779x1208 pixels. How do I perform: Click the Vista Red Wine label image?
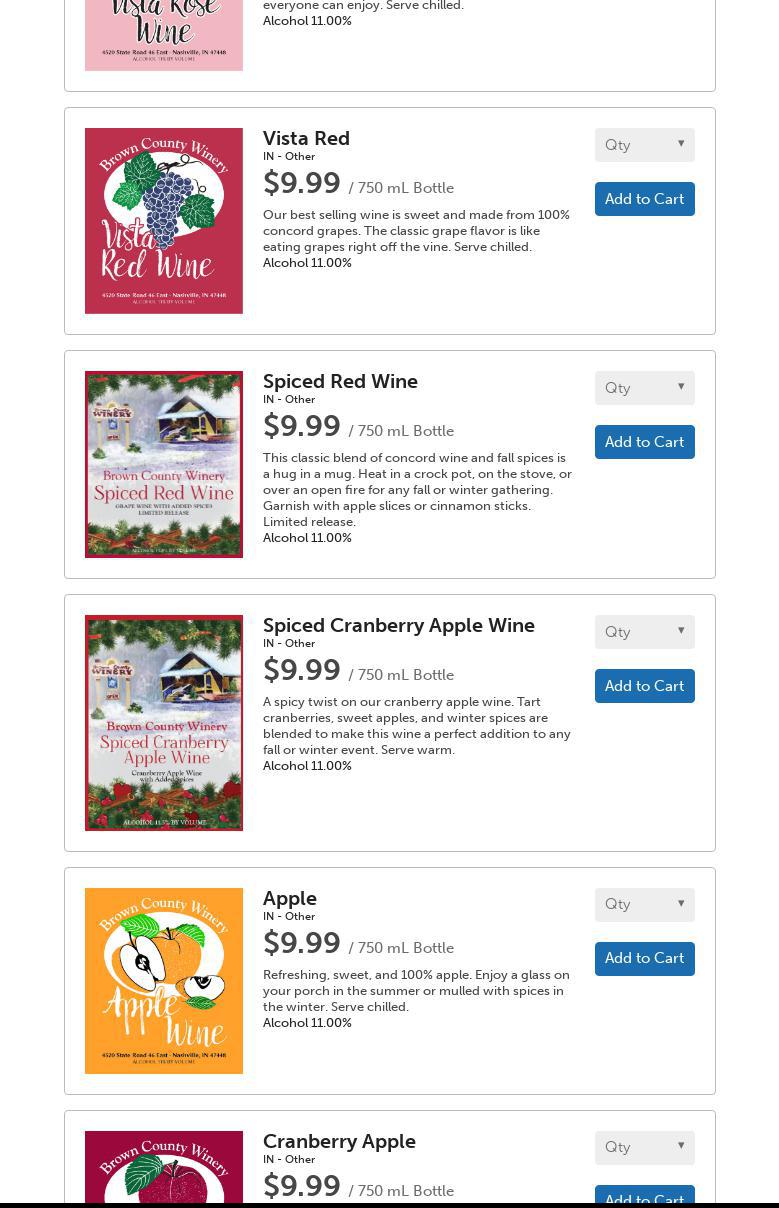tap(164, 221)
